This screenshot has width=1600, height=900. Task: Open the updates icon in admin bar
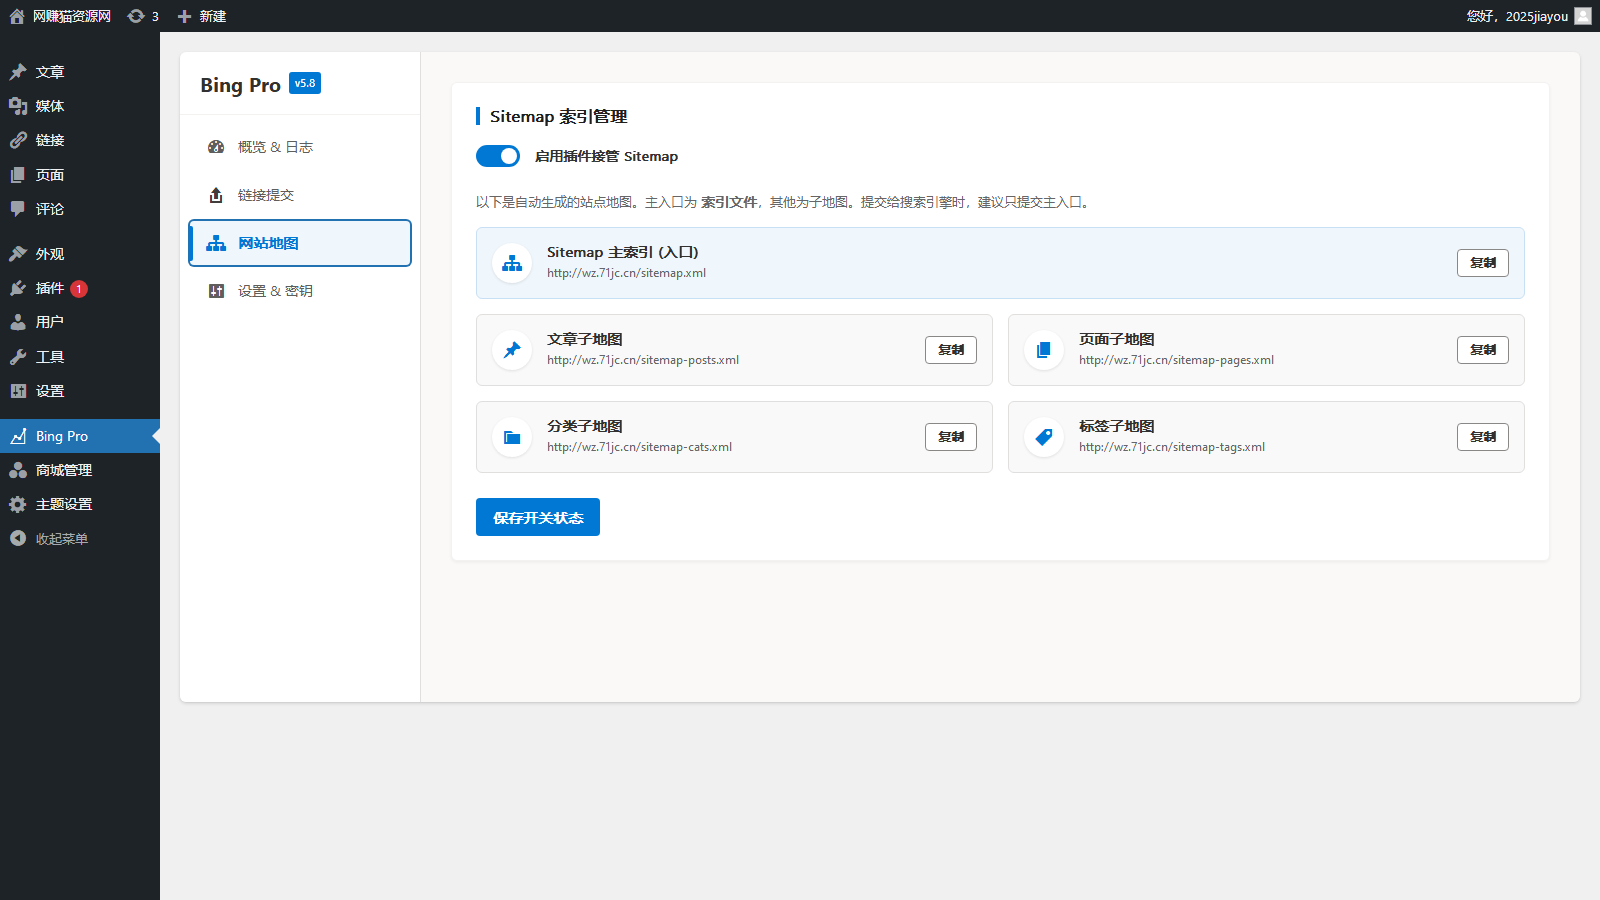point(137,16)
